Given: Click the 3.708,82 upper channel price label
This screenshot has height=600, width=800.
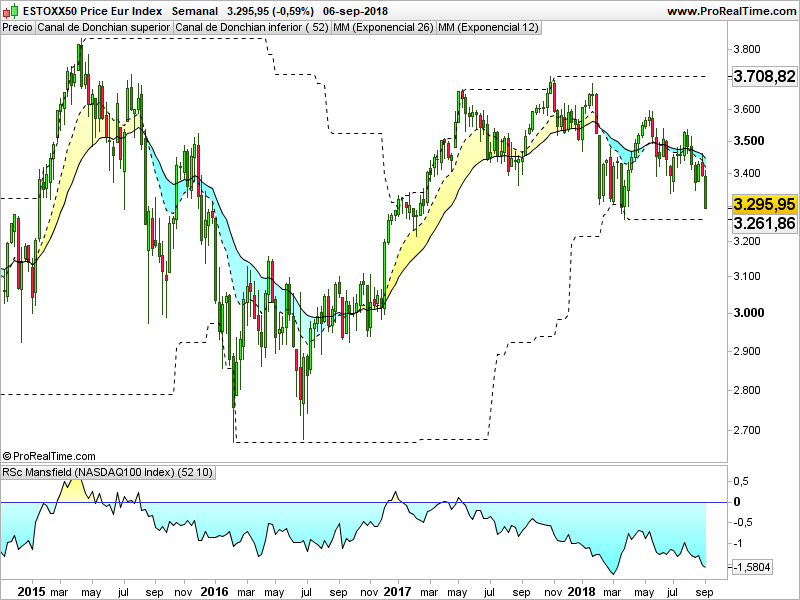Looking at the screenshot, I should 764,76.
